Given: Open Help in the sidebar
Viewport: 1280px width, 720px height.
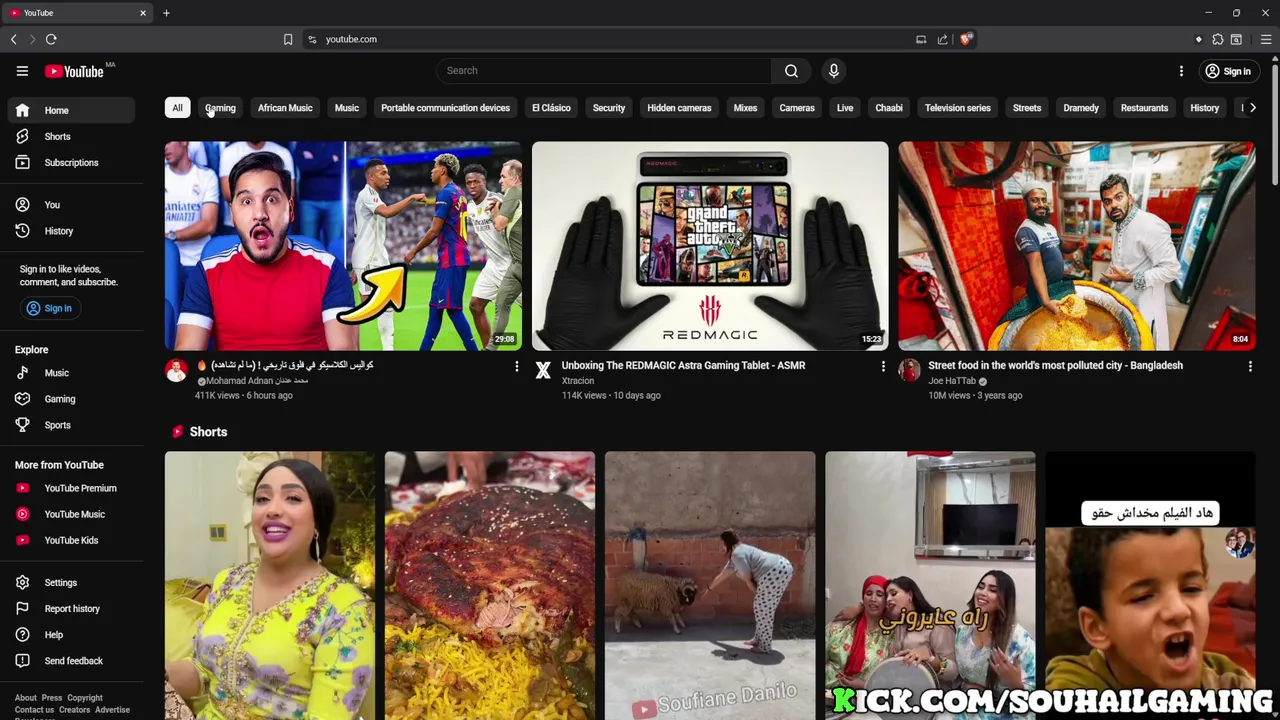Looking at the screenshot, I should [70, 635].
